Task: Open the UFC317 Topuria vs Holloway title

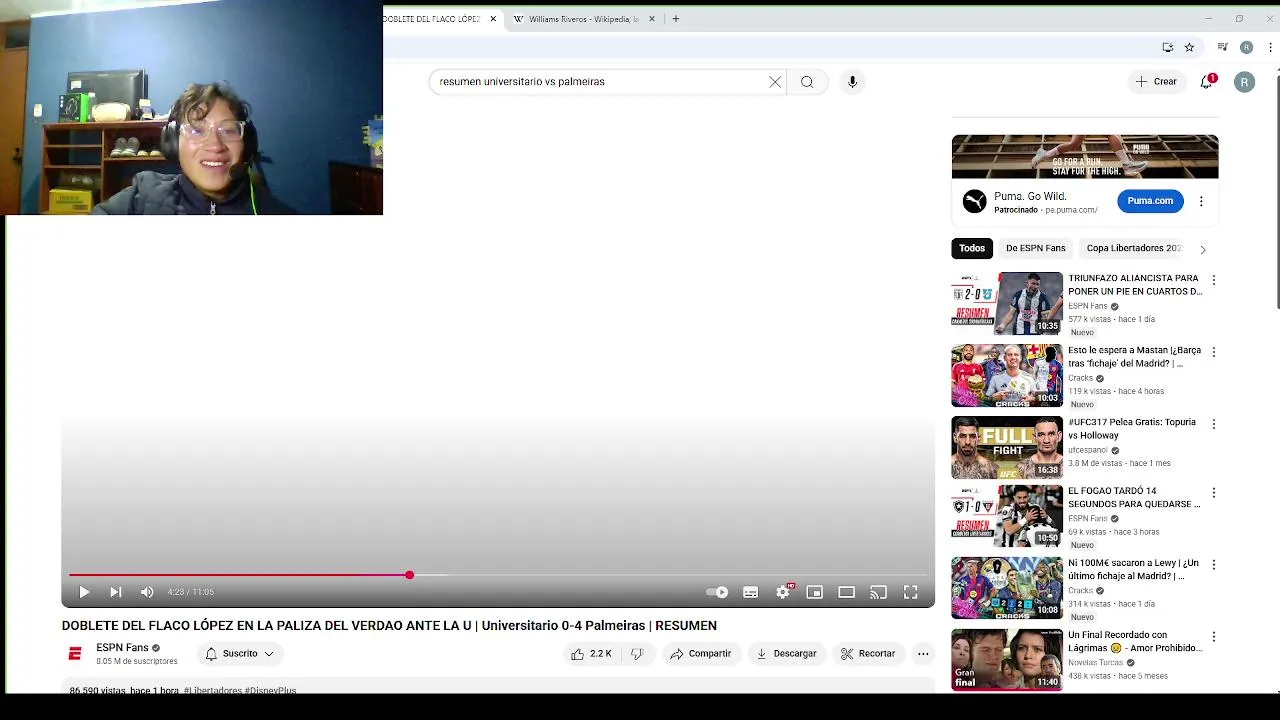Action: click(x=1132, y=429)
